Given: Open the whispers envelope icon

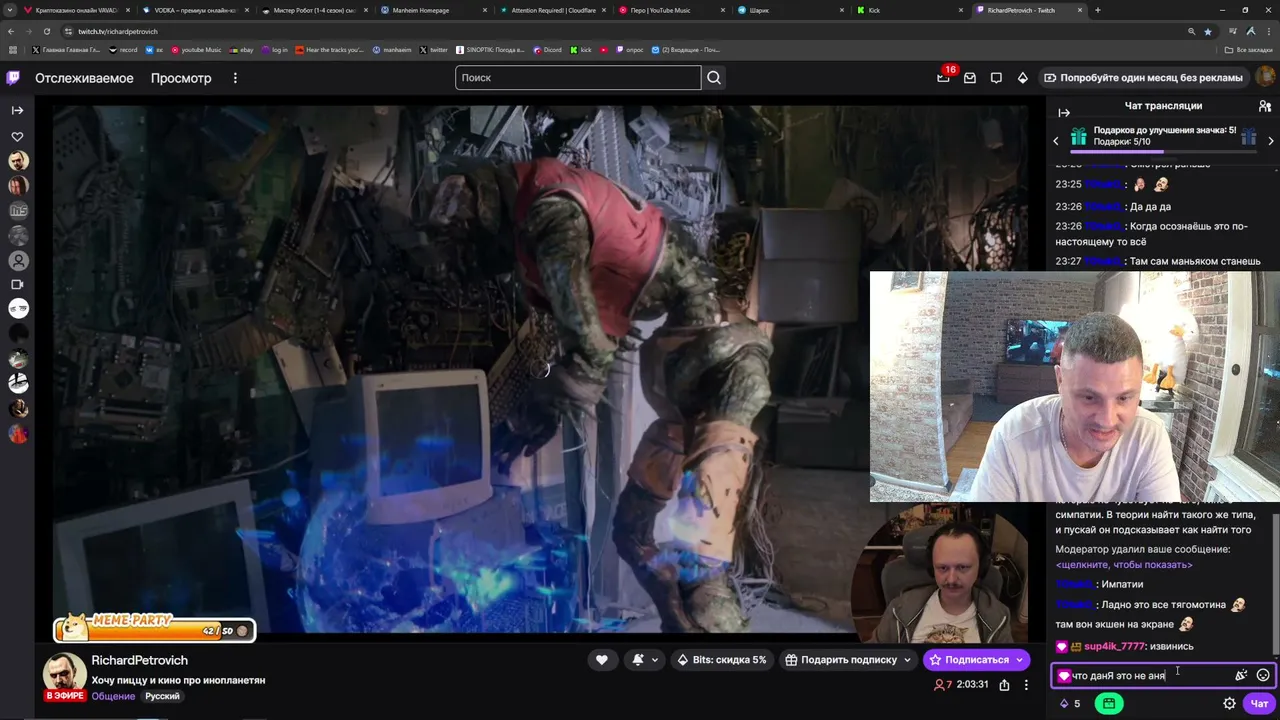Looking at the screenshot, I should click(x=970, y=78).
